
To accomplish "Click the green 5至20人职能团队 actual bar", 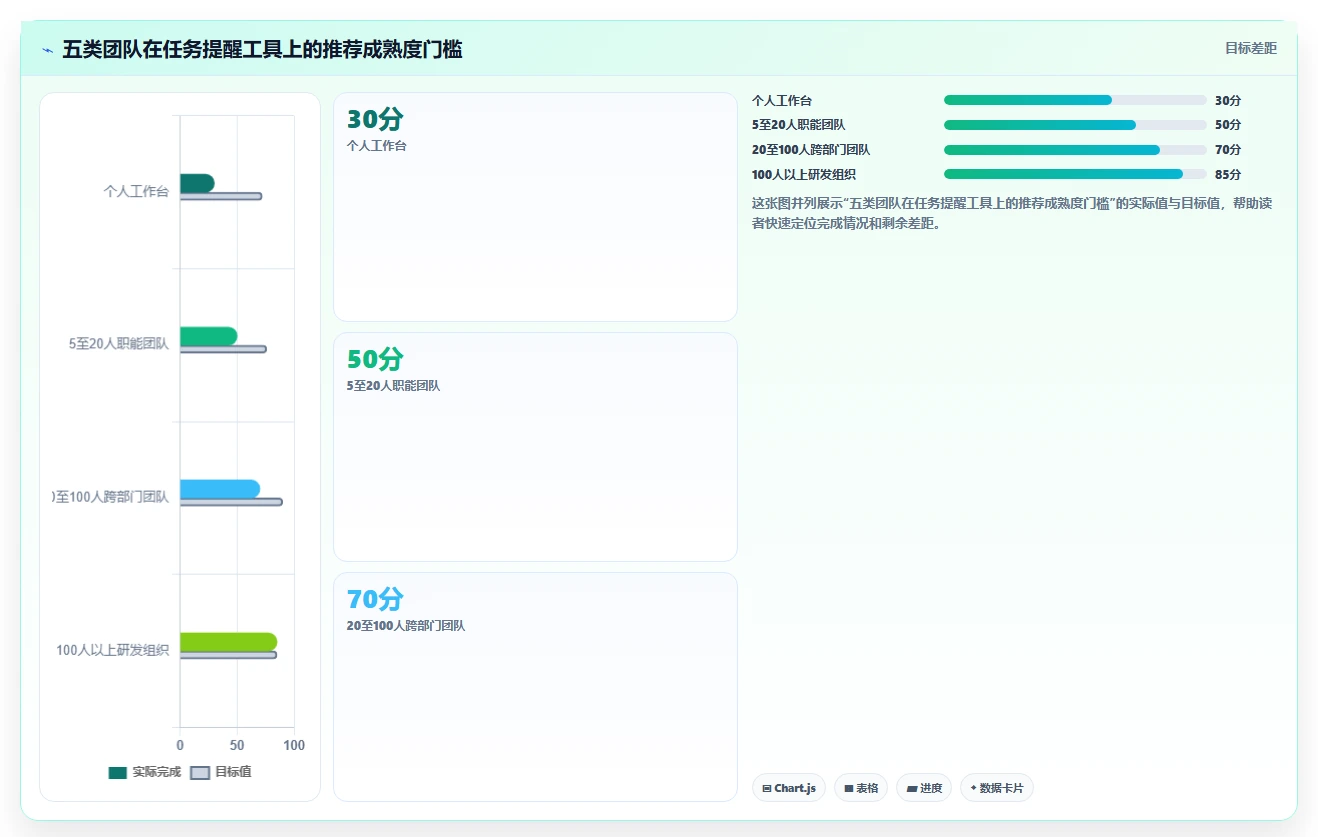I will [208, 336].
